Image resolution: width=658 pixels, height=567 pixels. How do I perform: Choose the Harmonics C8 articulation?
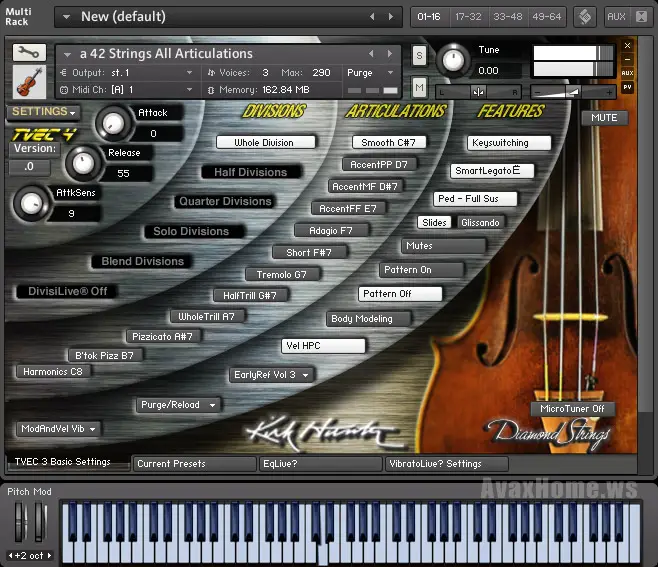[53, 371]
